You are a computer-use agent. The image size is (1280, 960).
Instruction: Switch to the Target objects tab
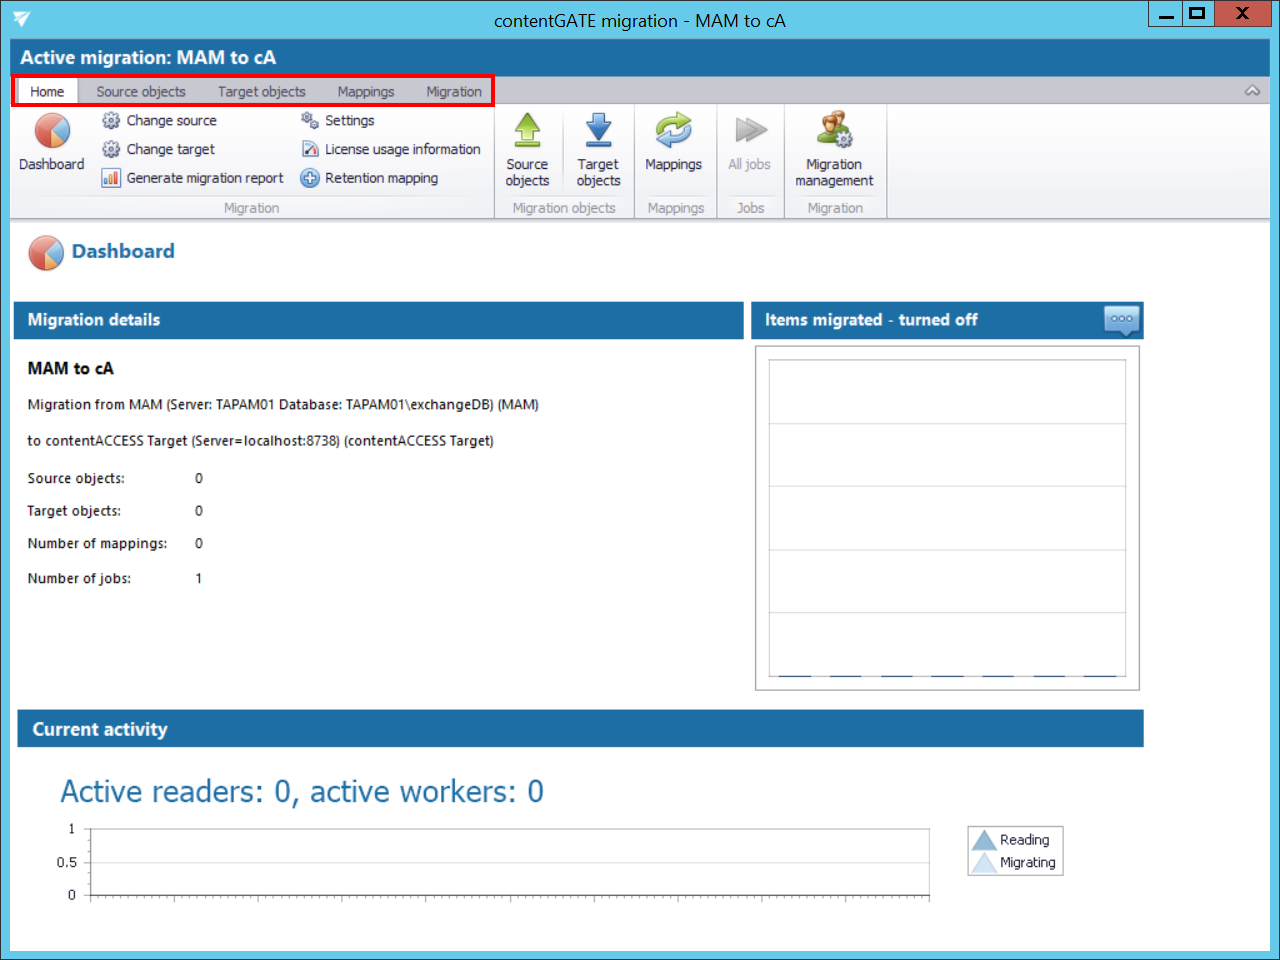coord(262,91)
